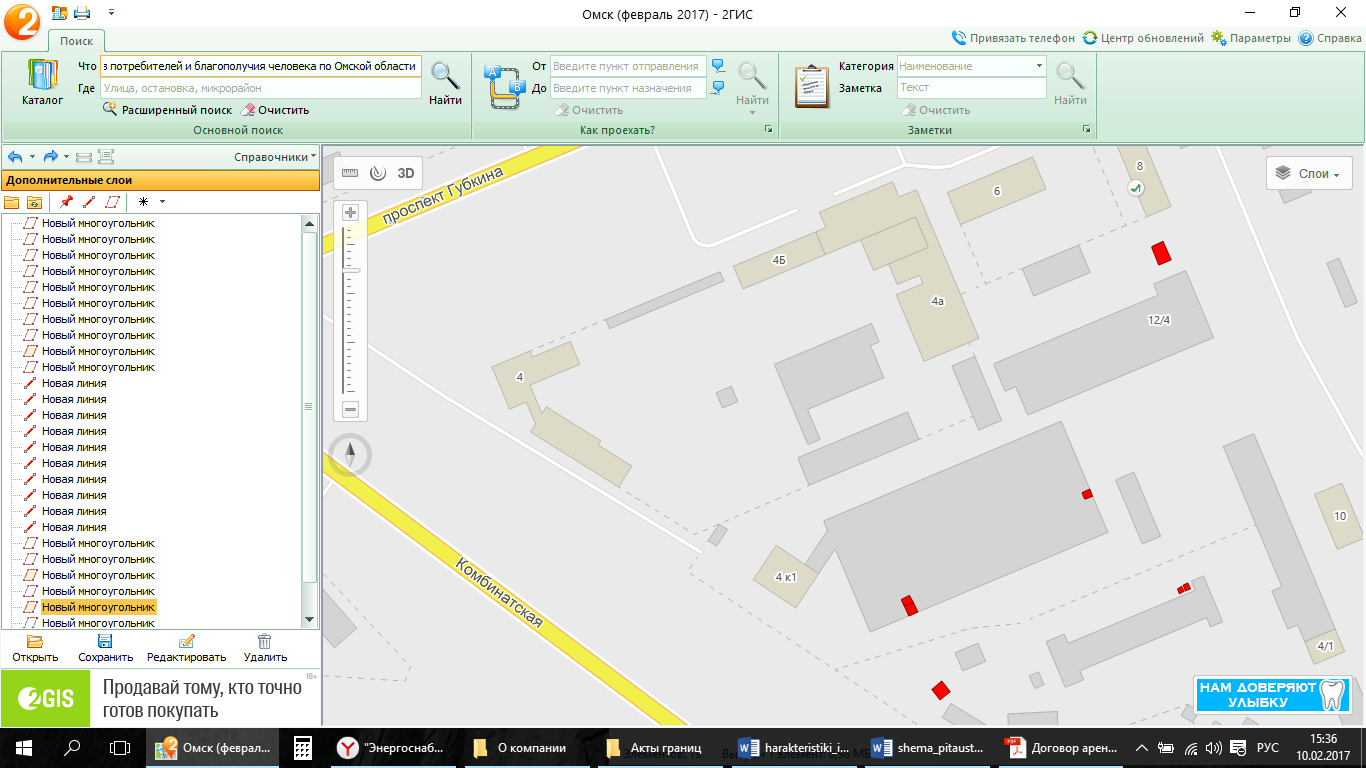Open the Каталог catalog icon
Screen dimensions: 1366x768
click(42, 82)
